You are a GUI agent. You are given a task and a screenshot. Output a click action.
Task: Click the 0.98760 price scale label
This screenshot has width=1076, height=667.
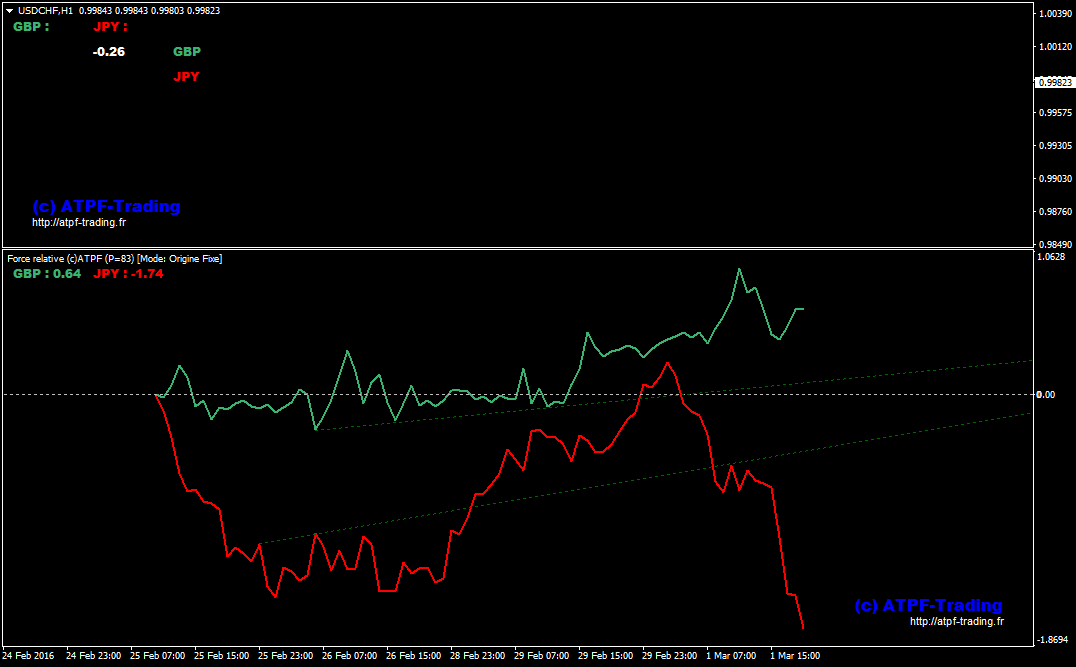1055,211
